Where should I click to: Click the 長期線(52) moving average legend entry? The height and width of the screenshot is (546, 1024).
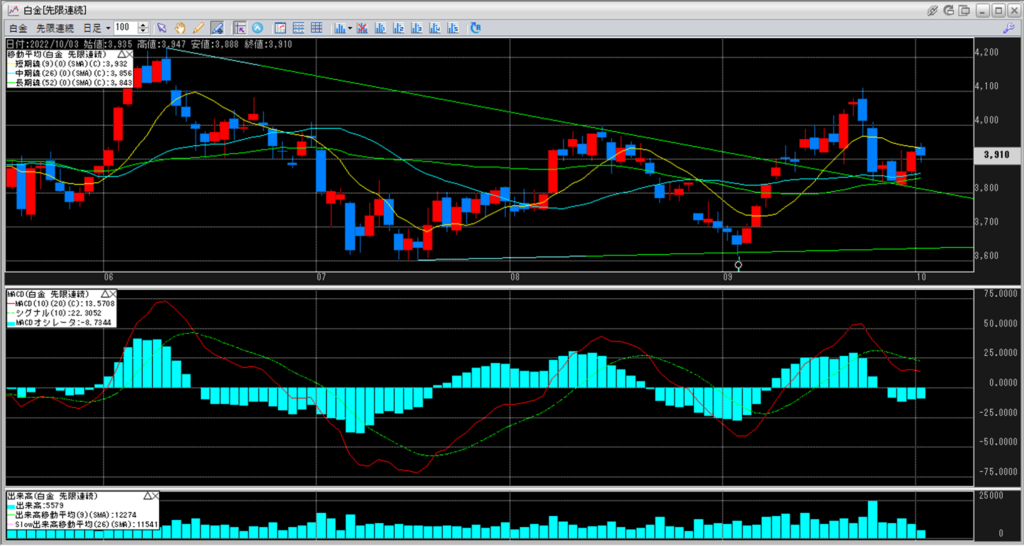[69, 83]
